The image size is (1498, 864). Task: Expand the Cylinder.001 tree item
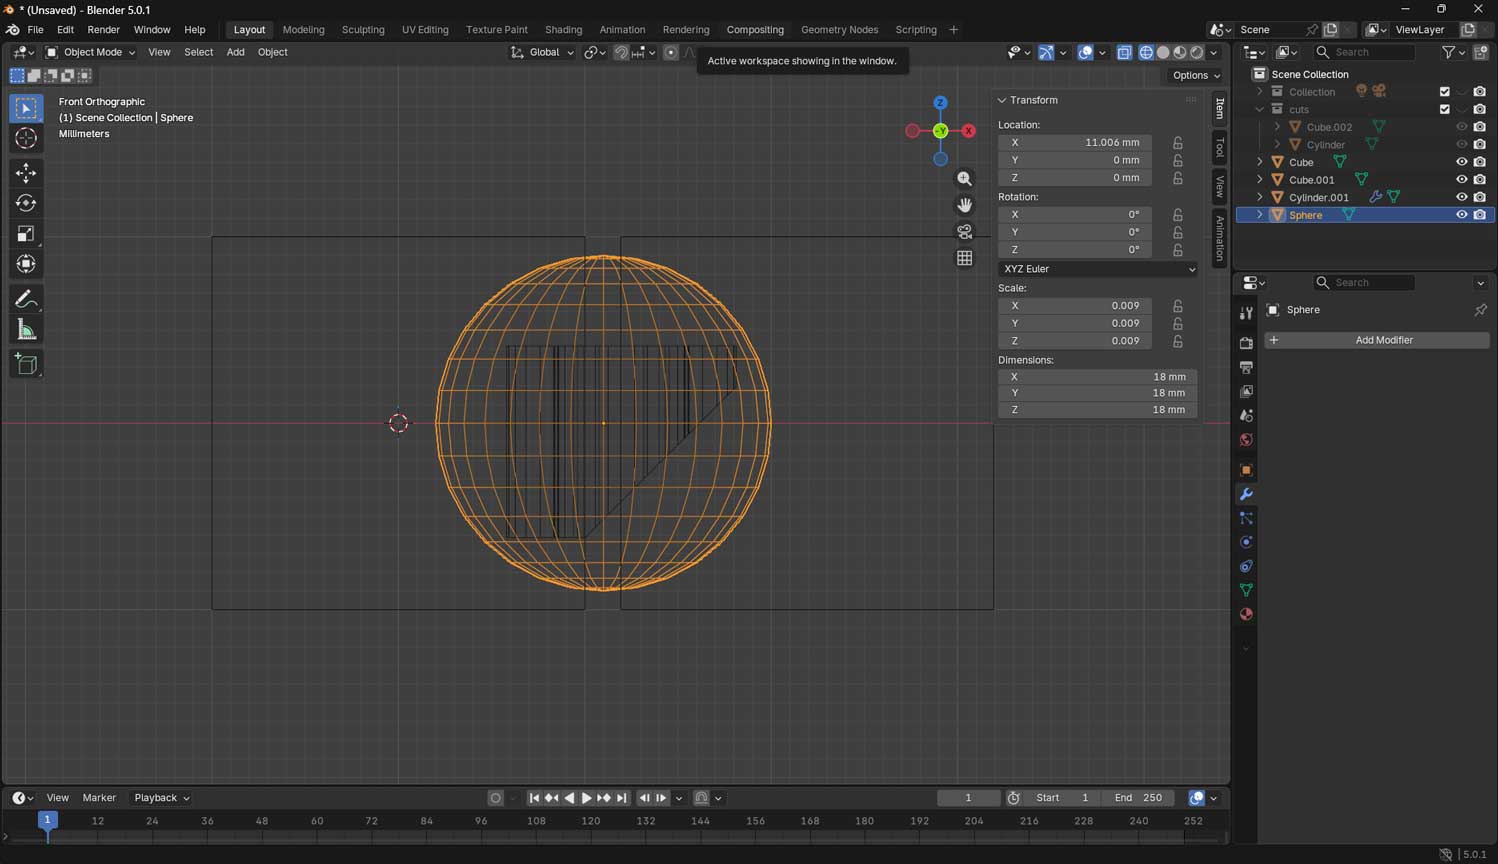click(x=1260, y=198)
